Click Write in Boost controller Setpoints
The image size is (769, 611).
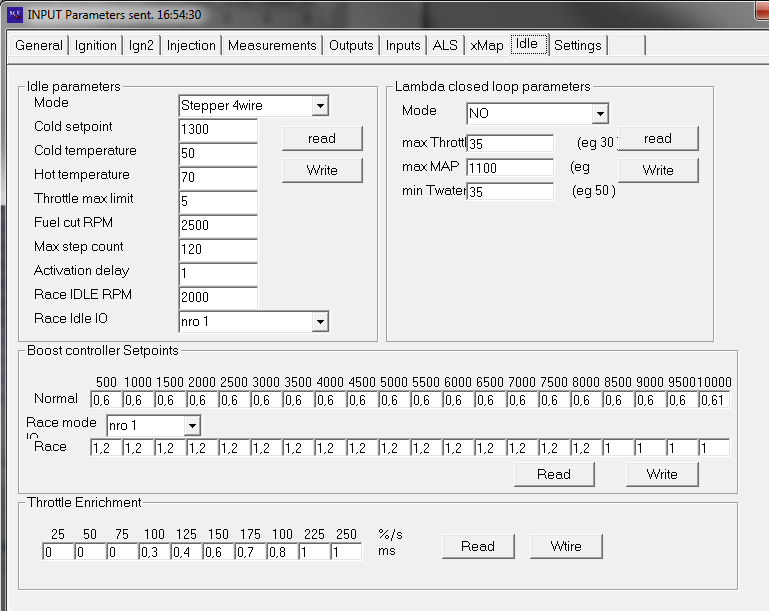coord(662,474)
